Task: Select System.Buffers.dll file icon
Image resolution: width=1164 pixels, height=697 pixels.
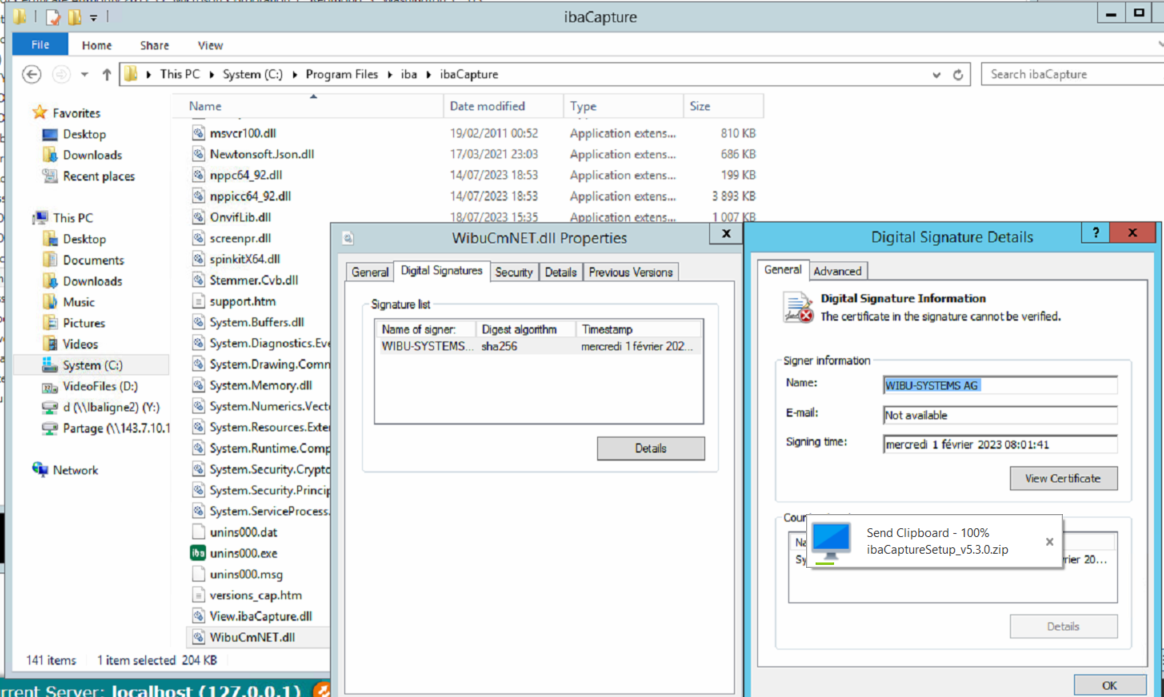Action: [198, 322]
